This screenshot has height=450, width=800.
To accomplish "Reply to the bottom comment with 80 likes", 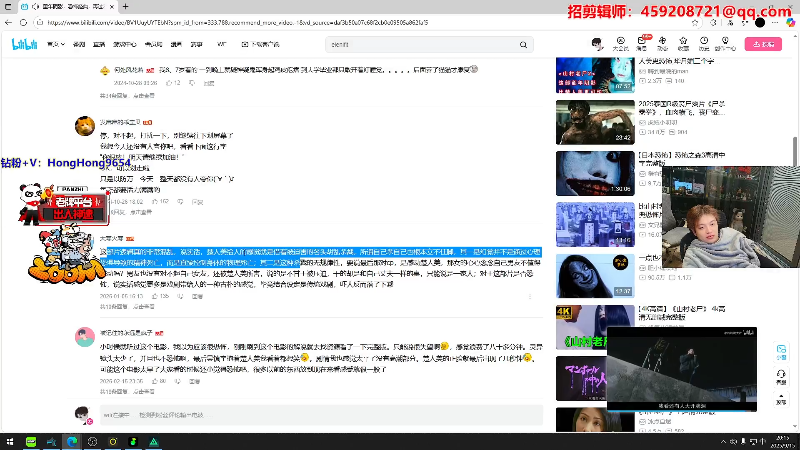I will pos(194,381).
